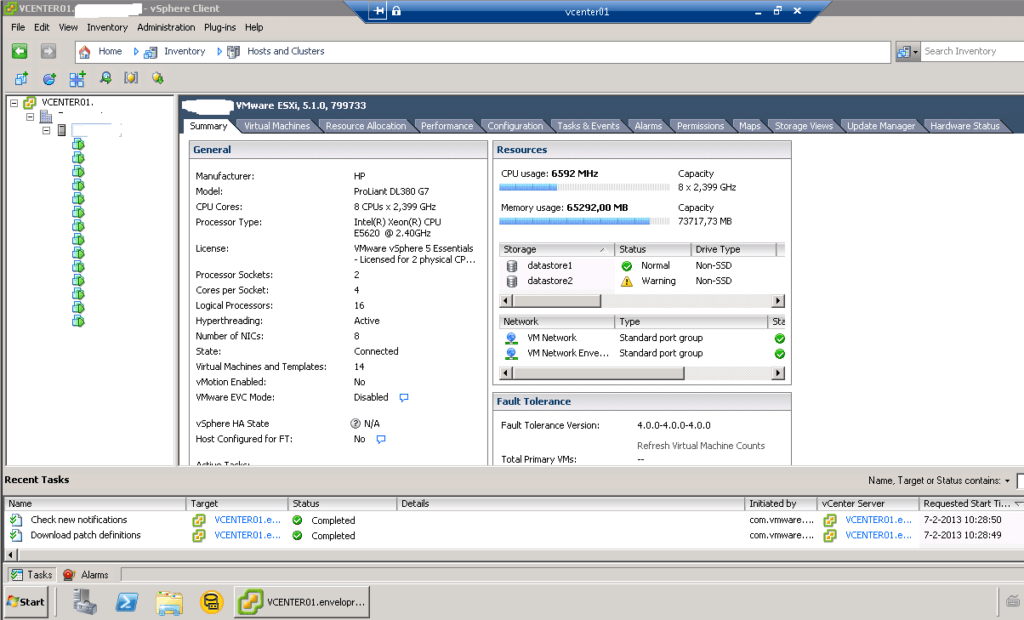Sort by the Storage column header

point(556,250)
